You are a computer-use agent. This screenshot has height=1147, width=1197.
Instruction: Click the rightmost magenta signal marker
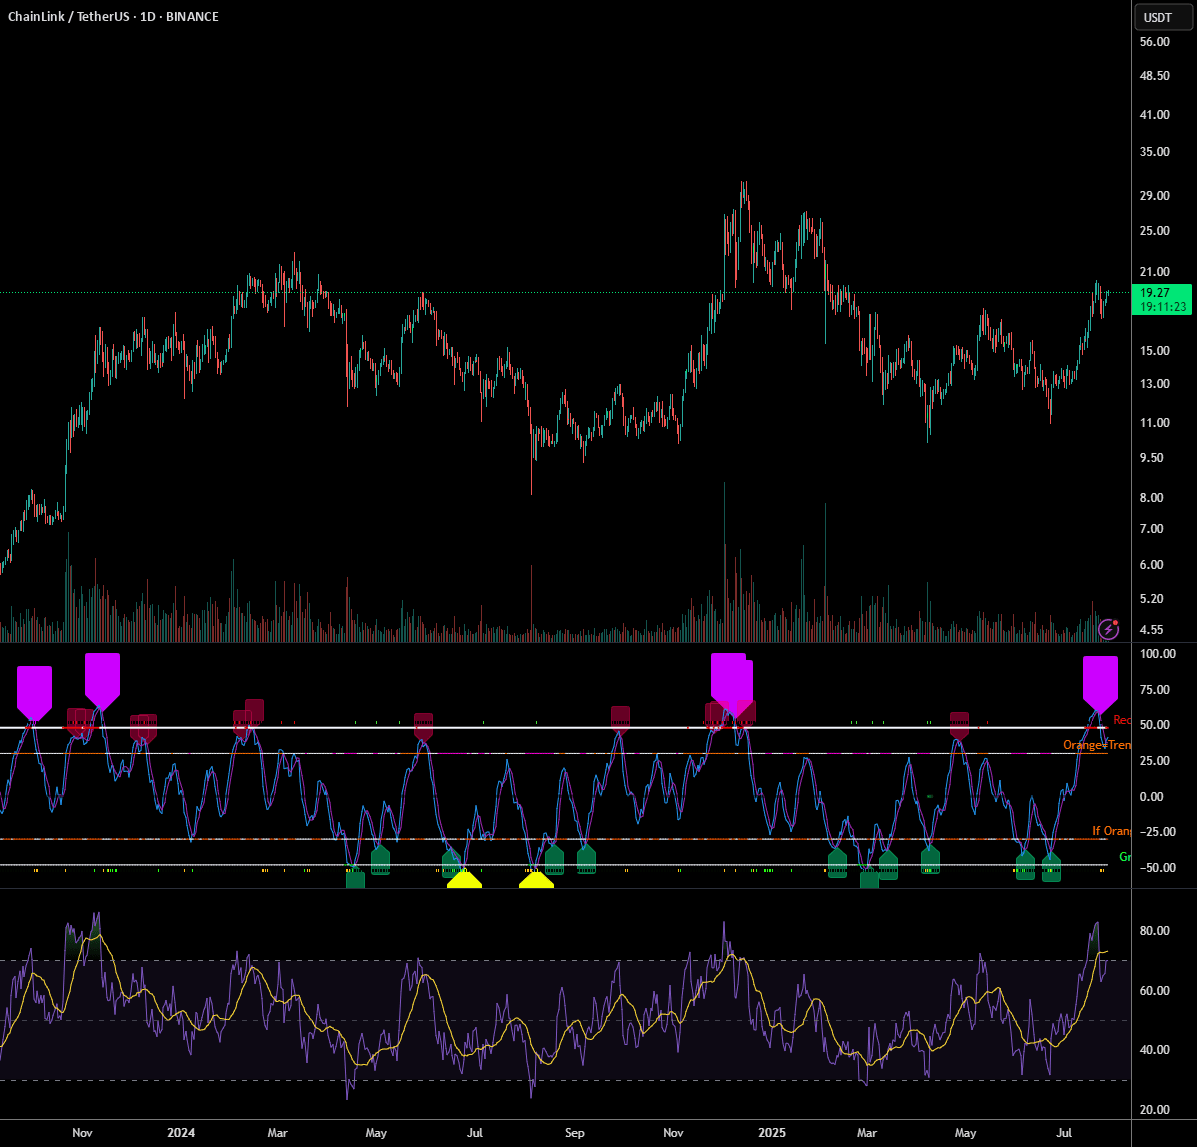(x=1100, y=684)
